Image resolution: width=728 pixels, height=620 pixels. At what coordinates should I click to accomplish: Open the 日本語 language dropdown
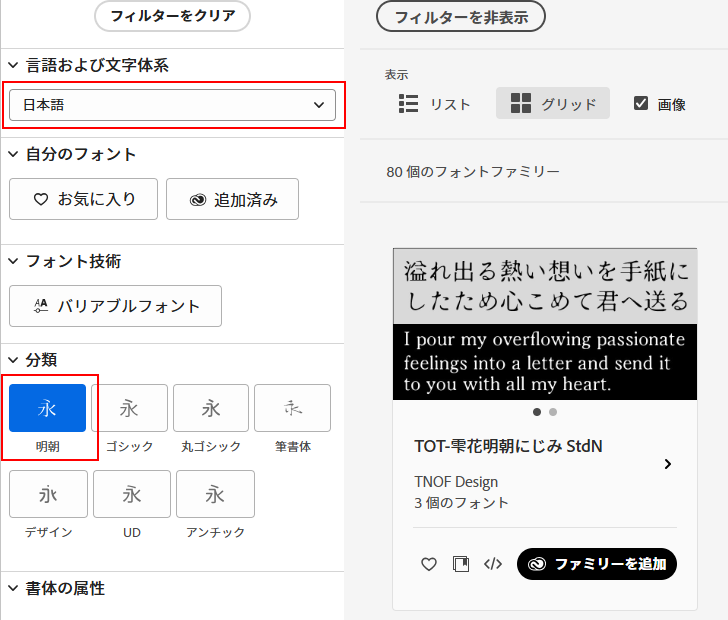point(172,104)
